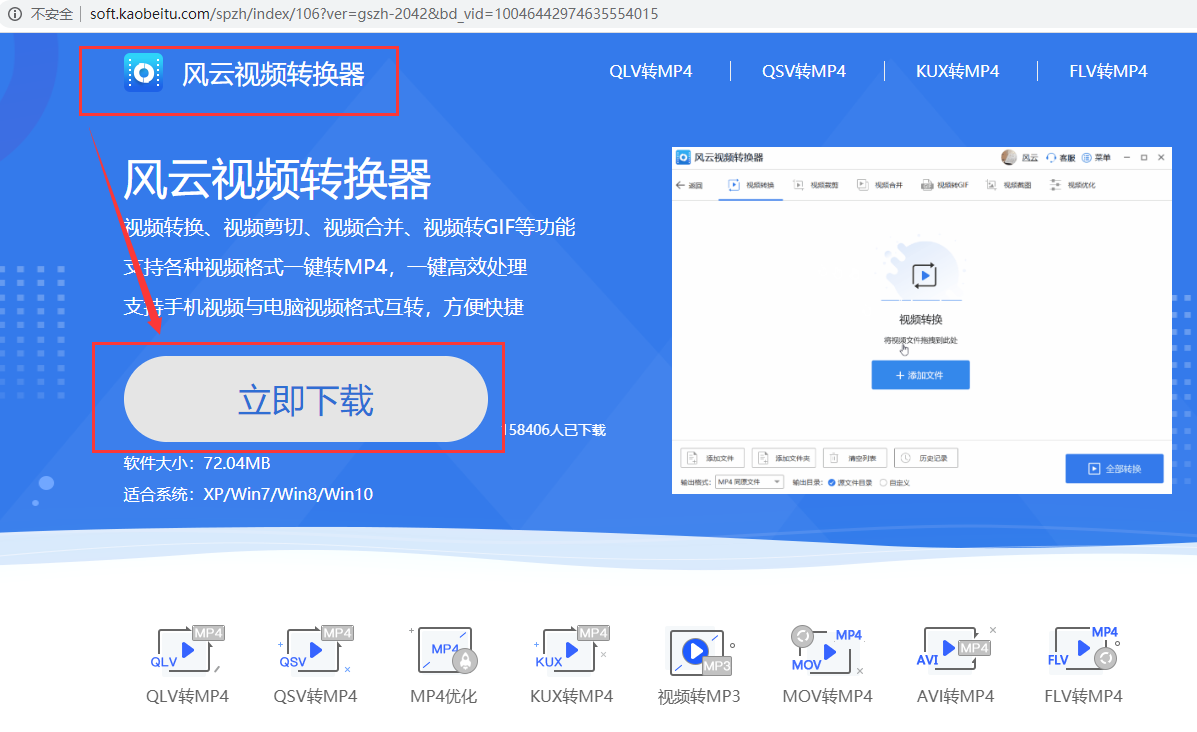
Task: Open QSV转MP4 in top navigation
Action: click(x=803, y=71)
